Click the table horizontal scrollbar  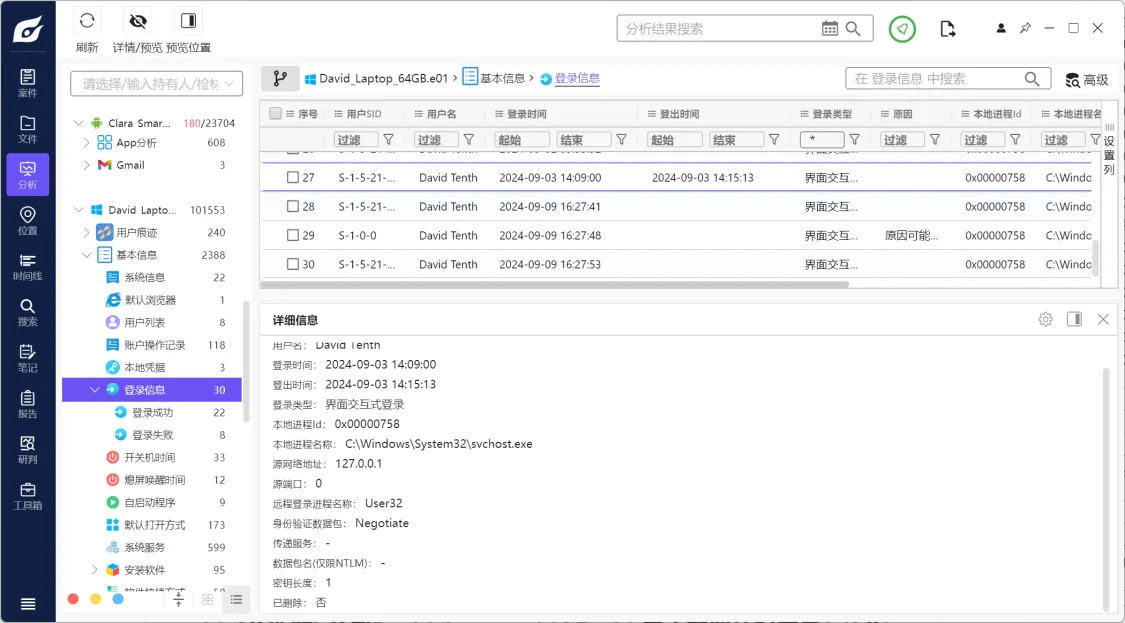click(x=554, y=284)
